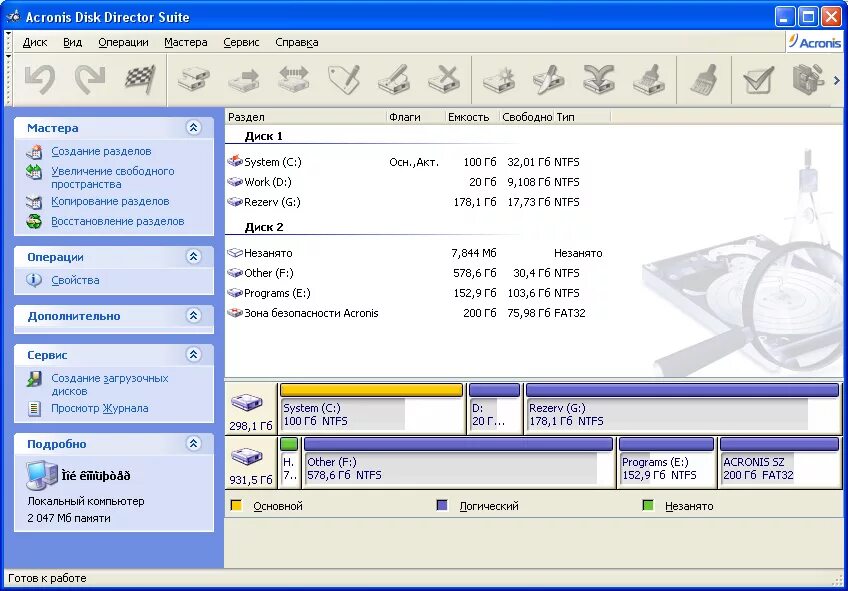This screenshot has width=848, height=591.
Task: Open Просмотр Журнала link
Action: click(x=100, y=408)
